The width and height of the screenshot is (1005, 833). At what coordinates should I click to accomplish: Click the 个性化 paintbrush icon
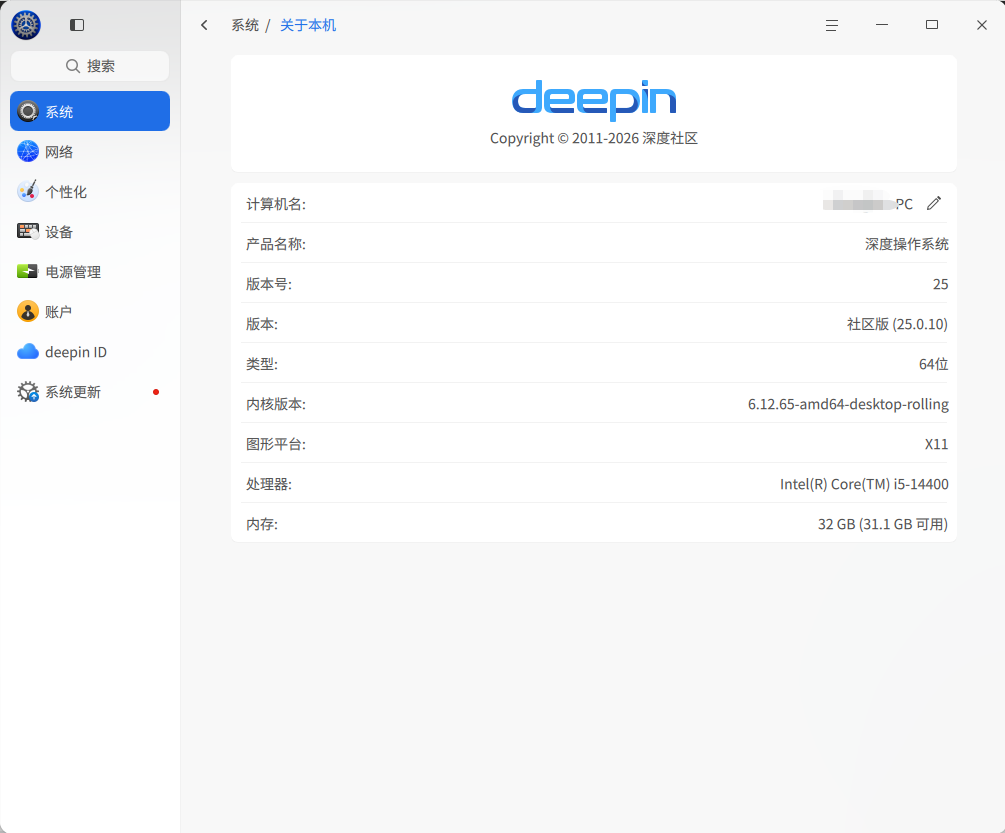[x=28, y=191]
